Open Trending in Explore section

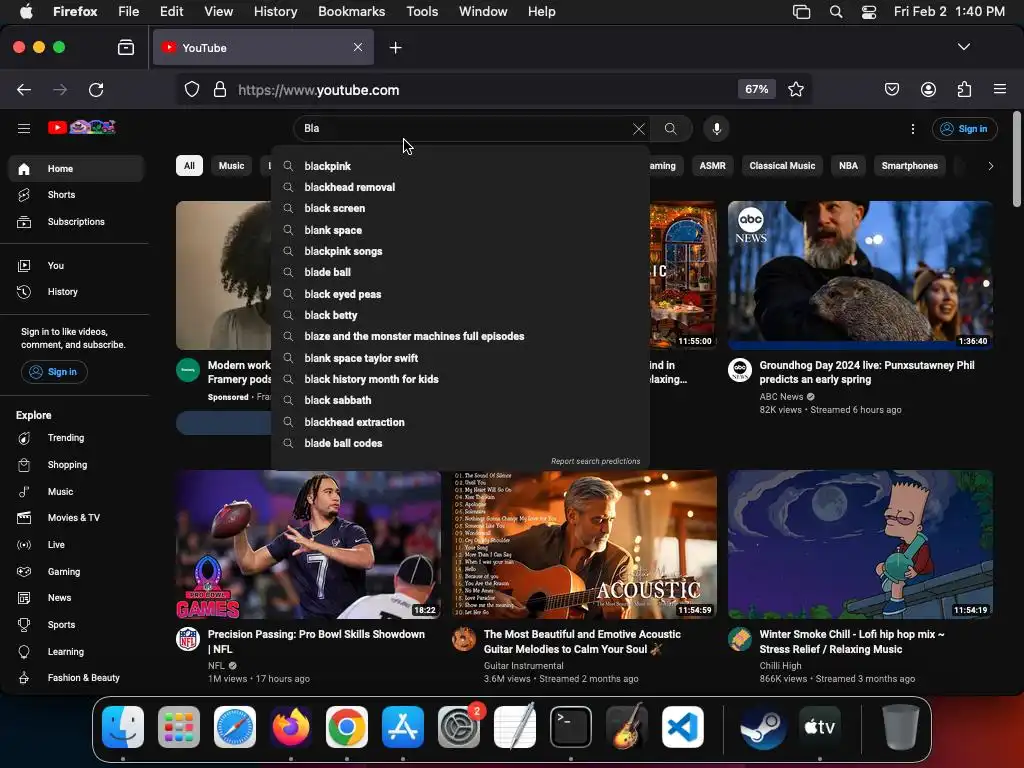tap(76, 438)
